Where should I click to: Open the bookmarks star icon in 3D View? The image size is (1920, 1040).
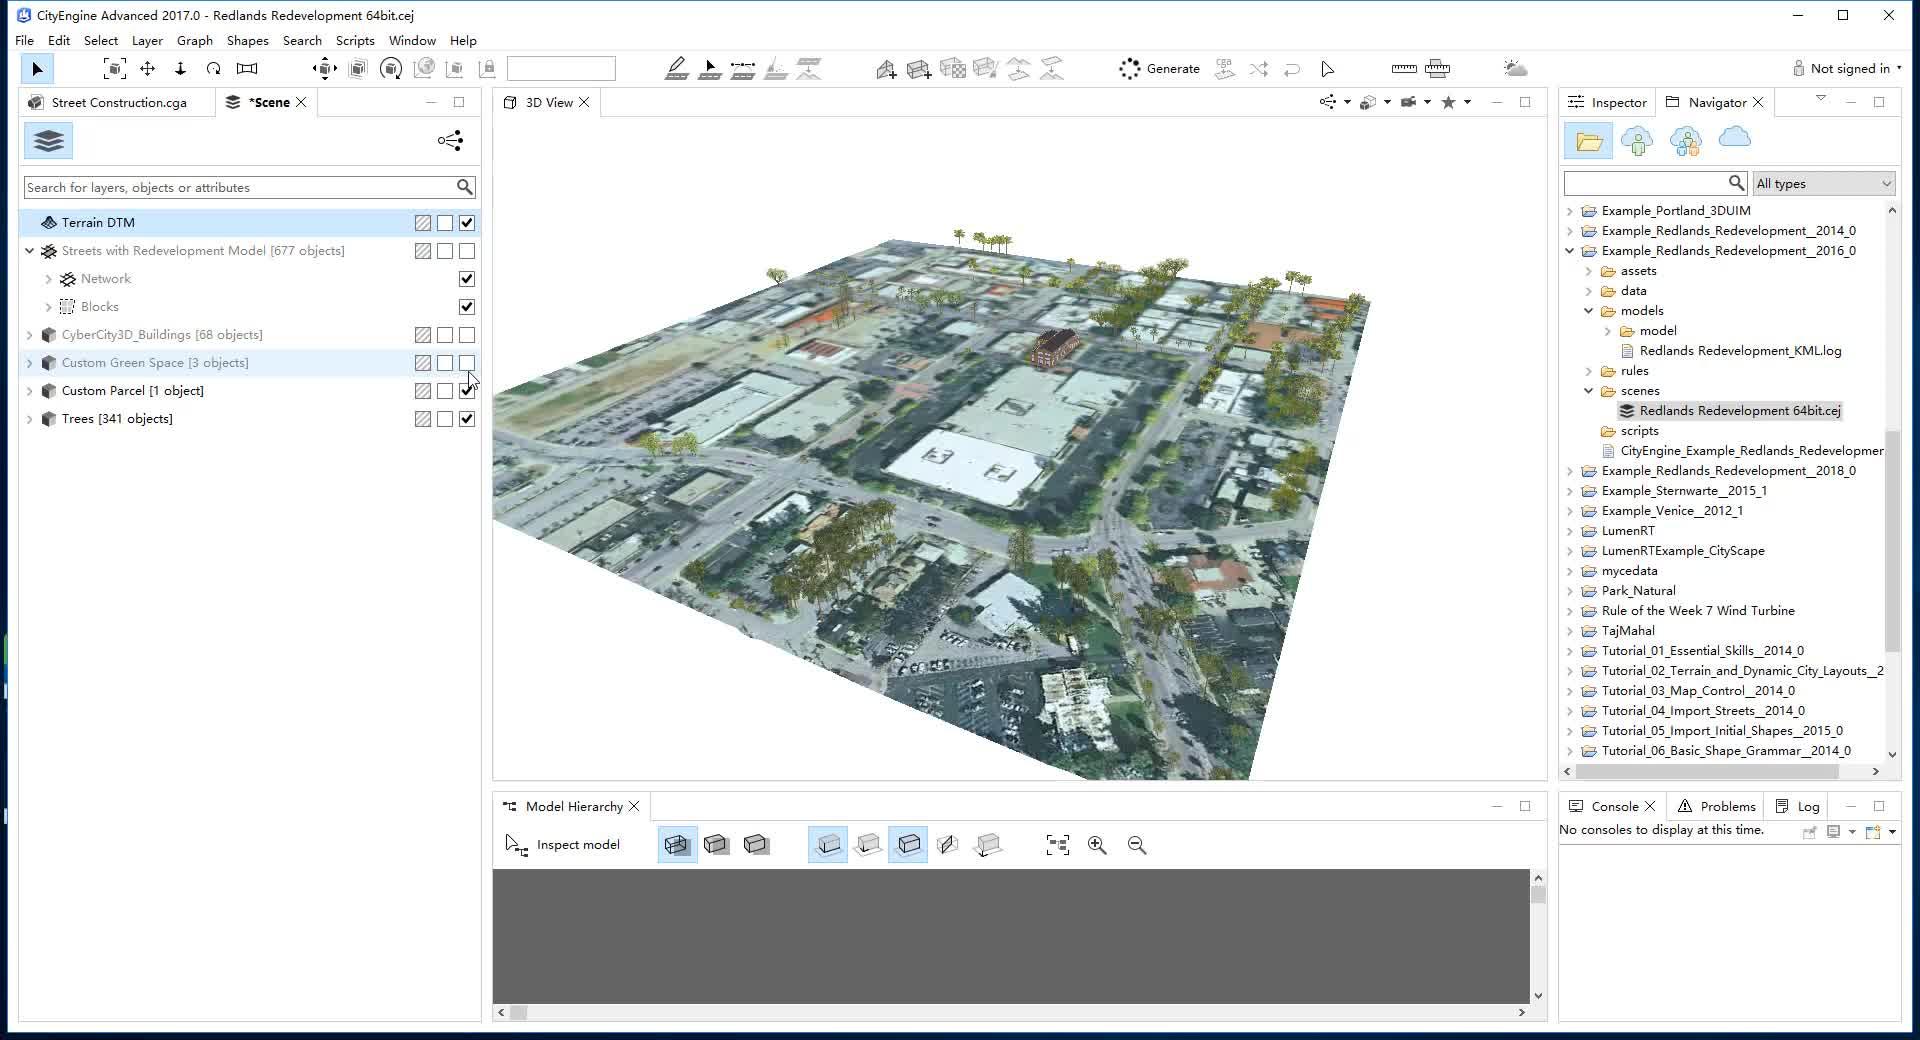1448,102
